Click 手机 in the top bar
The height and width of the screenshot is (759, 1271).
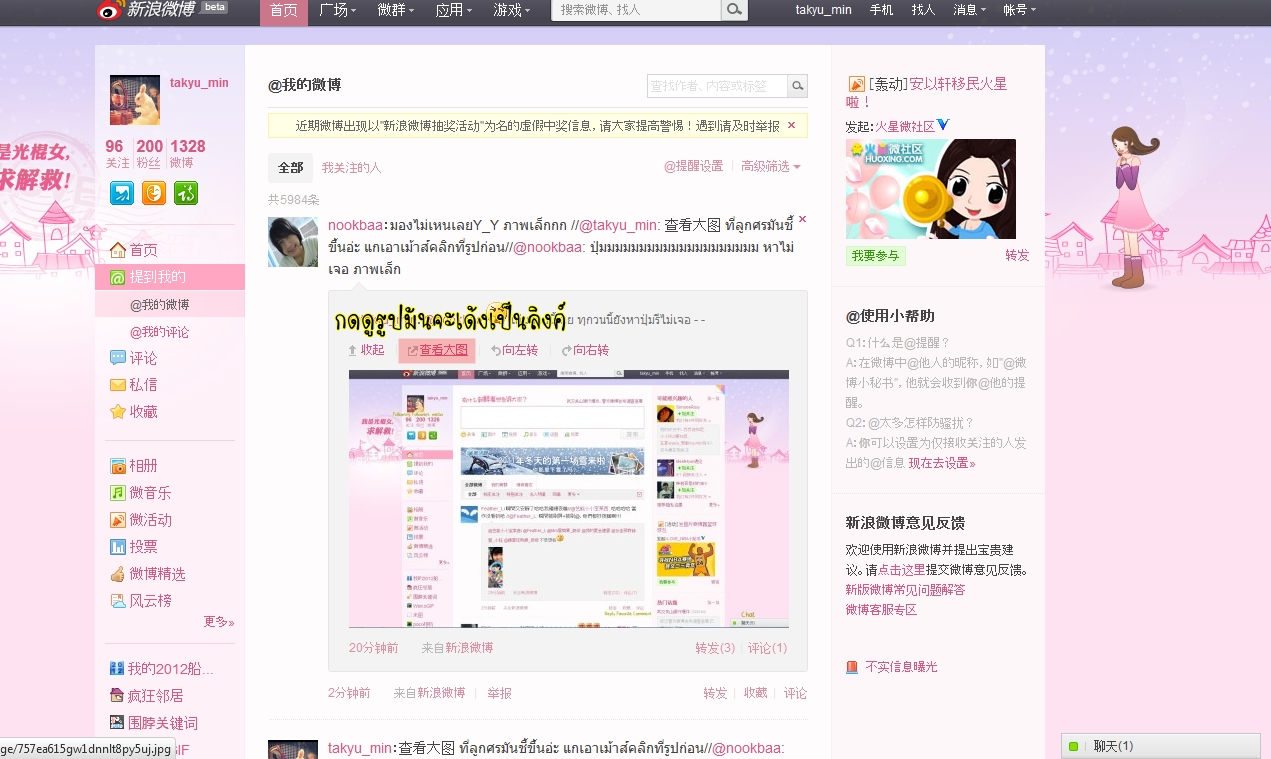click(881, 10)
